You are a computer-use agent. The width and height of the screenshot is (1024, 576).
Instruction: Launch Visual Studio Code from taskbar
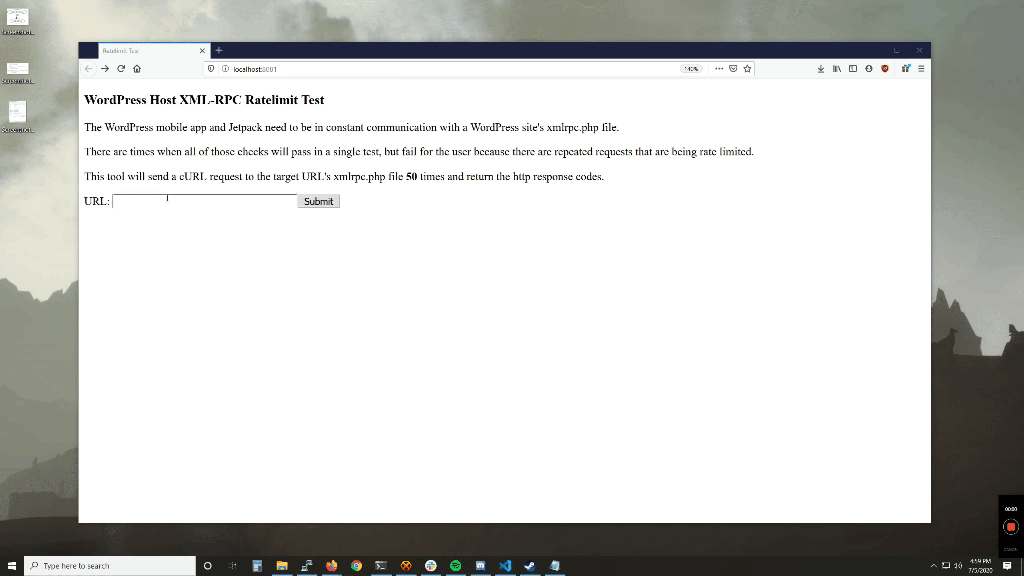pos(505,565)
